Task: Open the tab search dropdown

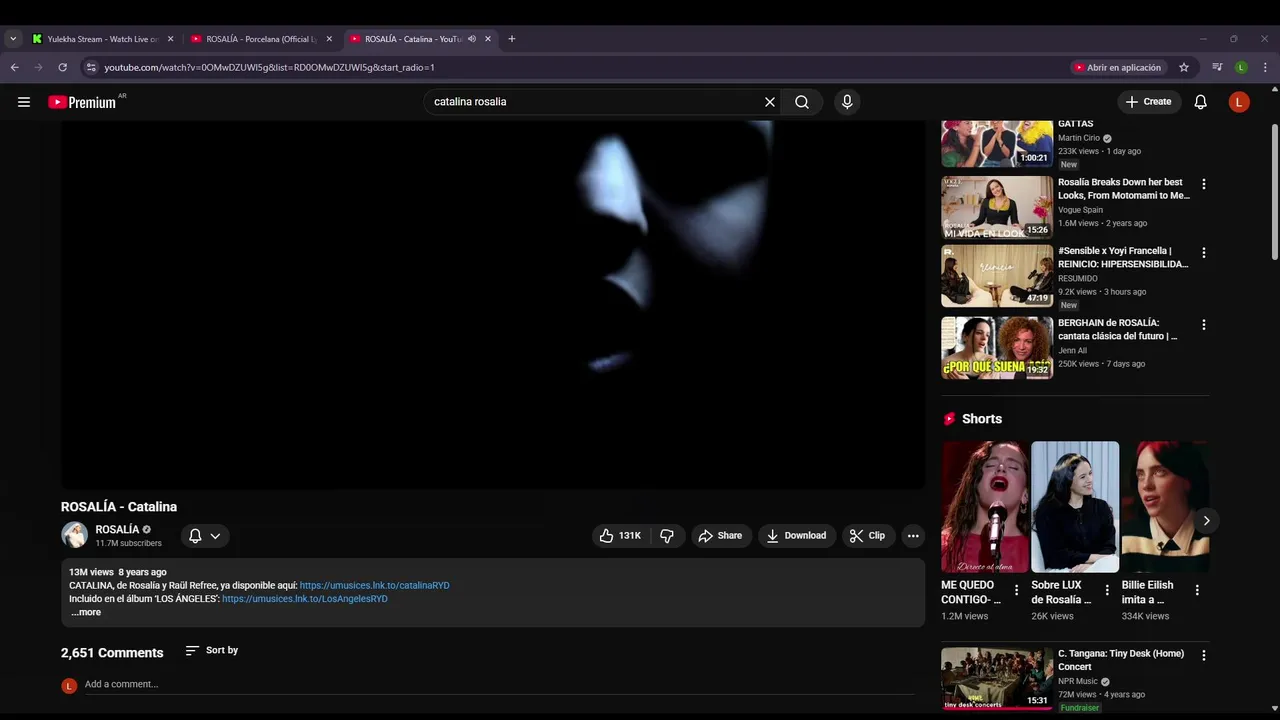Action: point(13,39)
